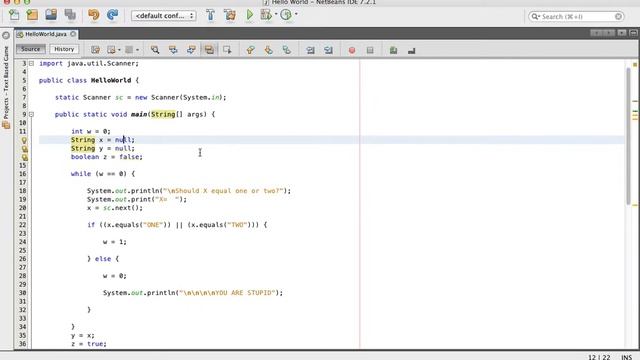Switch to Source view
This screenshot has width=640, height=360.
point(31,49)
